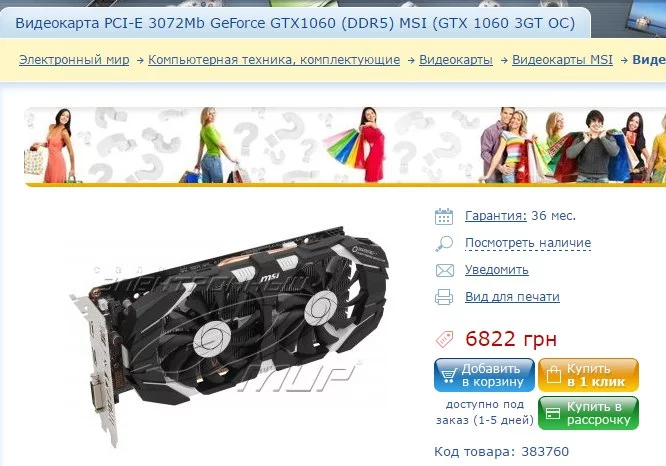
Task: Add product with Добавить в корзину button
Action: pyautogui.click(x=484, y=375)
